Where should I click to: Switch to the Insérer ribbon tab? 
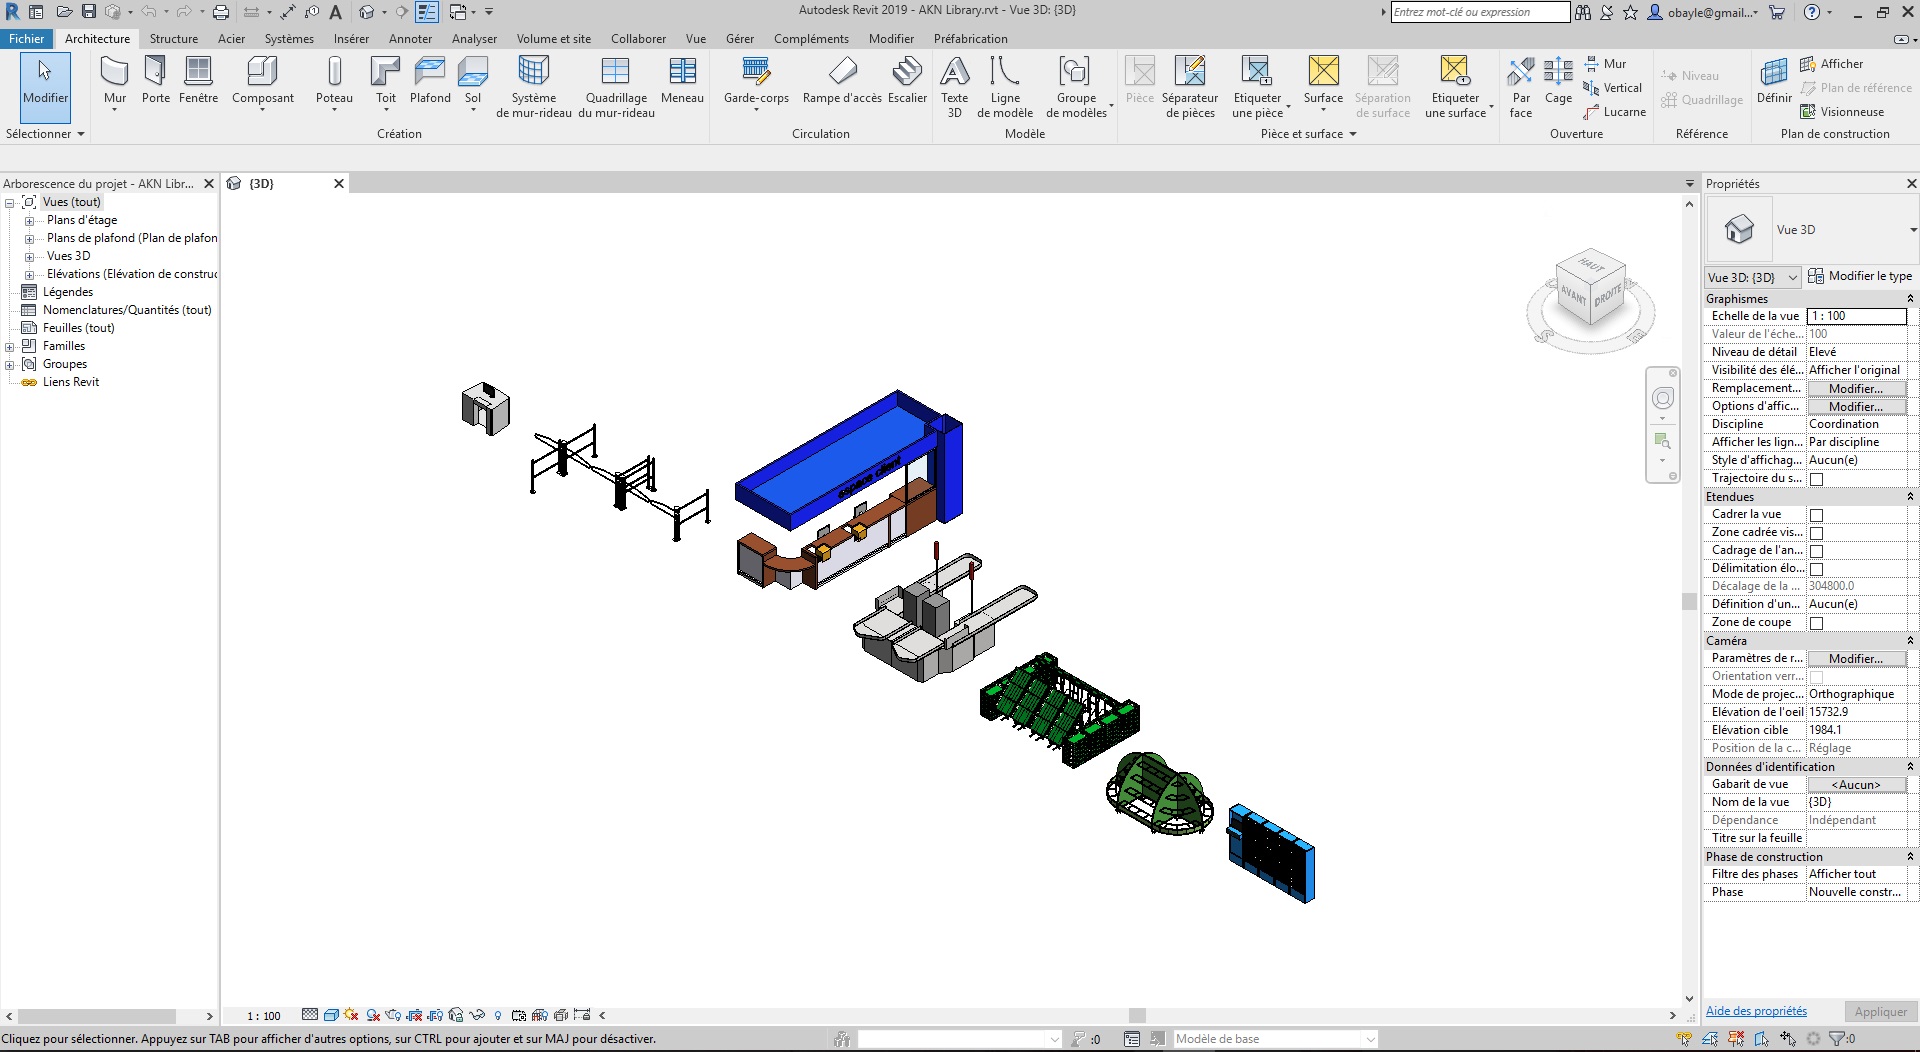coord(351,39)
